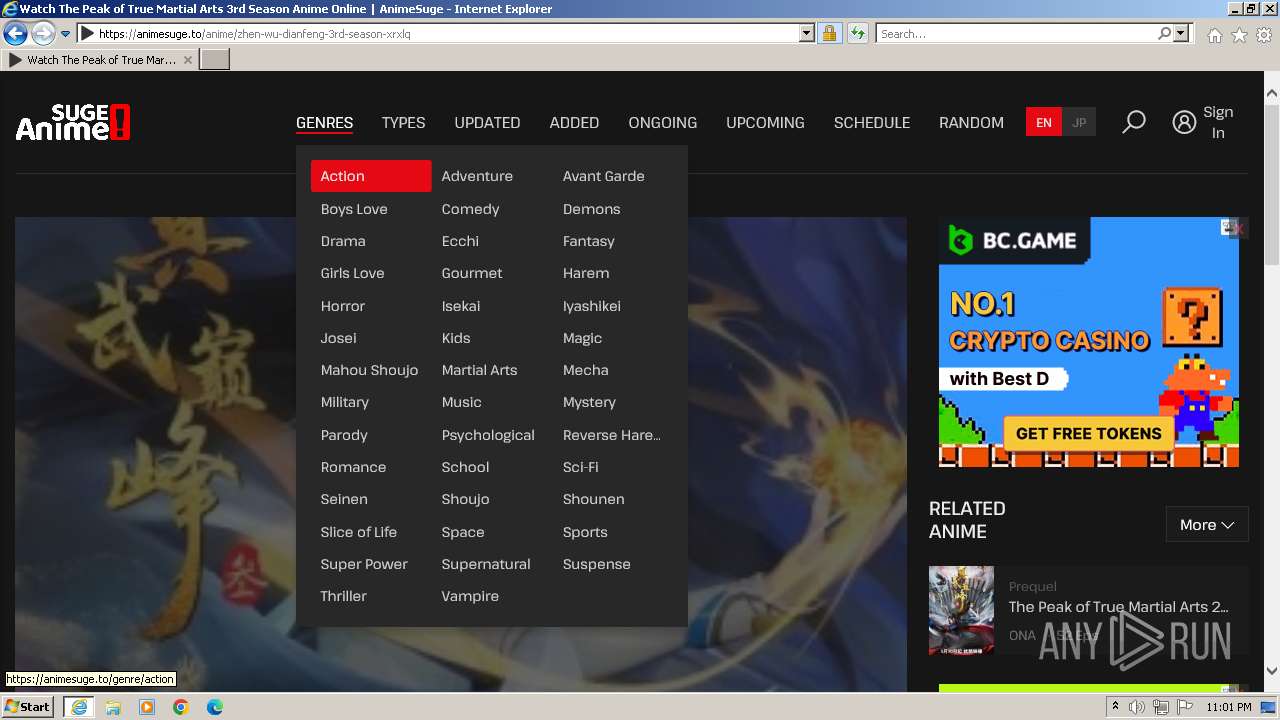1280x720 pixels.
Task: Open the Windows Start menu
Action: click(x=28, y=707)
